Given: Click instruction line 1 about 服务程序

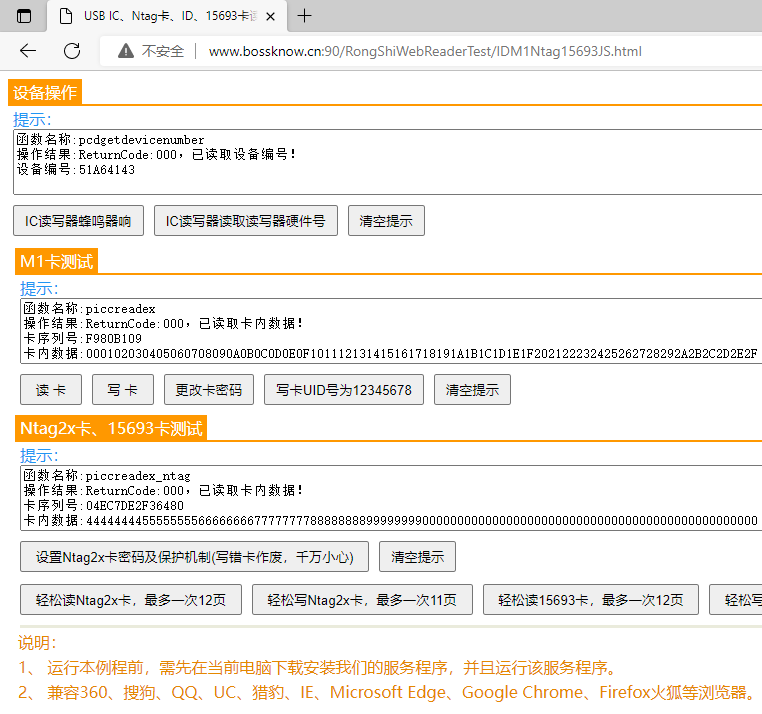Looking at the screenshot, I should pyautogui.click(x=319, y=667).
